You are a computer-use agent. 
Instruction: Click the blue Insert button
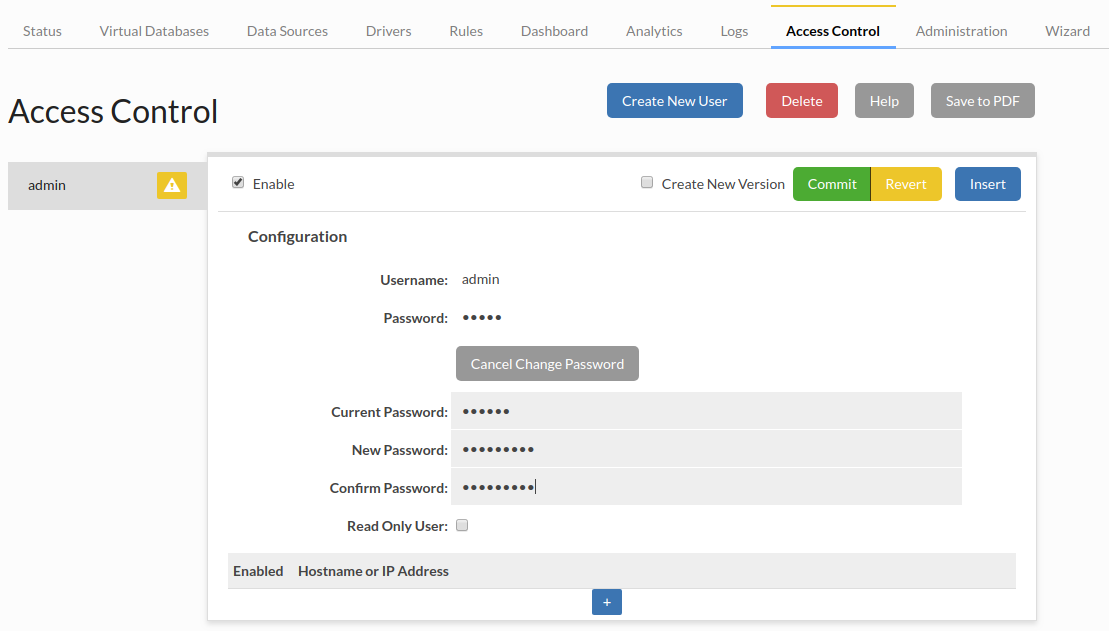point(987,184)
